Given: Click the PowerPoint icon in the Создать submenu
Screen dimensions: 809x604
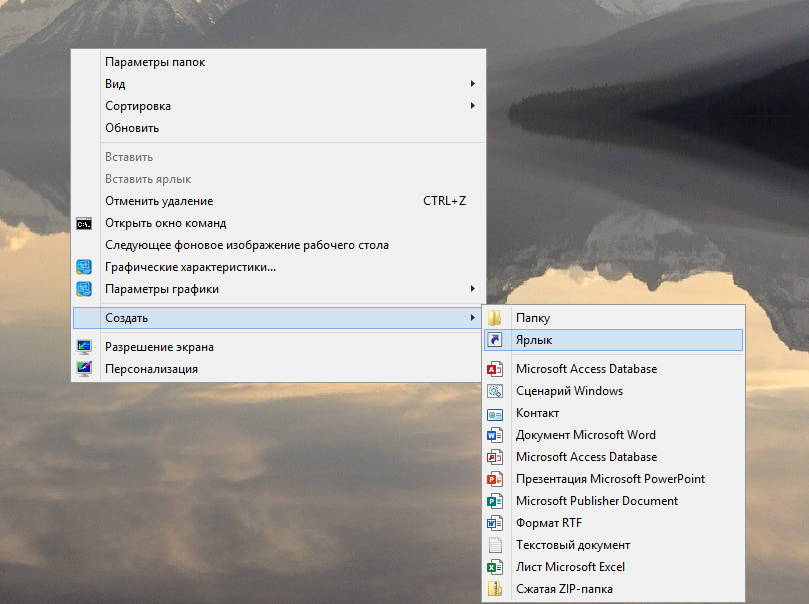Looking at the screenshot, I should pos(495,479).
